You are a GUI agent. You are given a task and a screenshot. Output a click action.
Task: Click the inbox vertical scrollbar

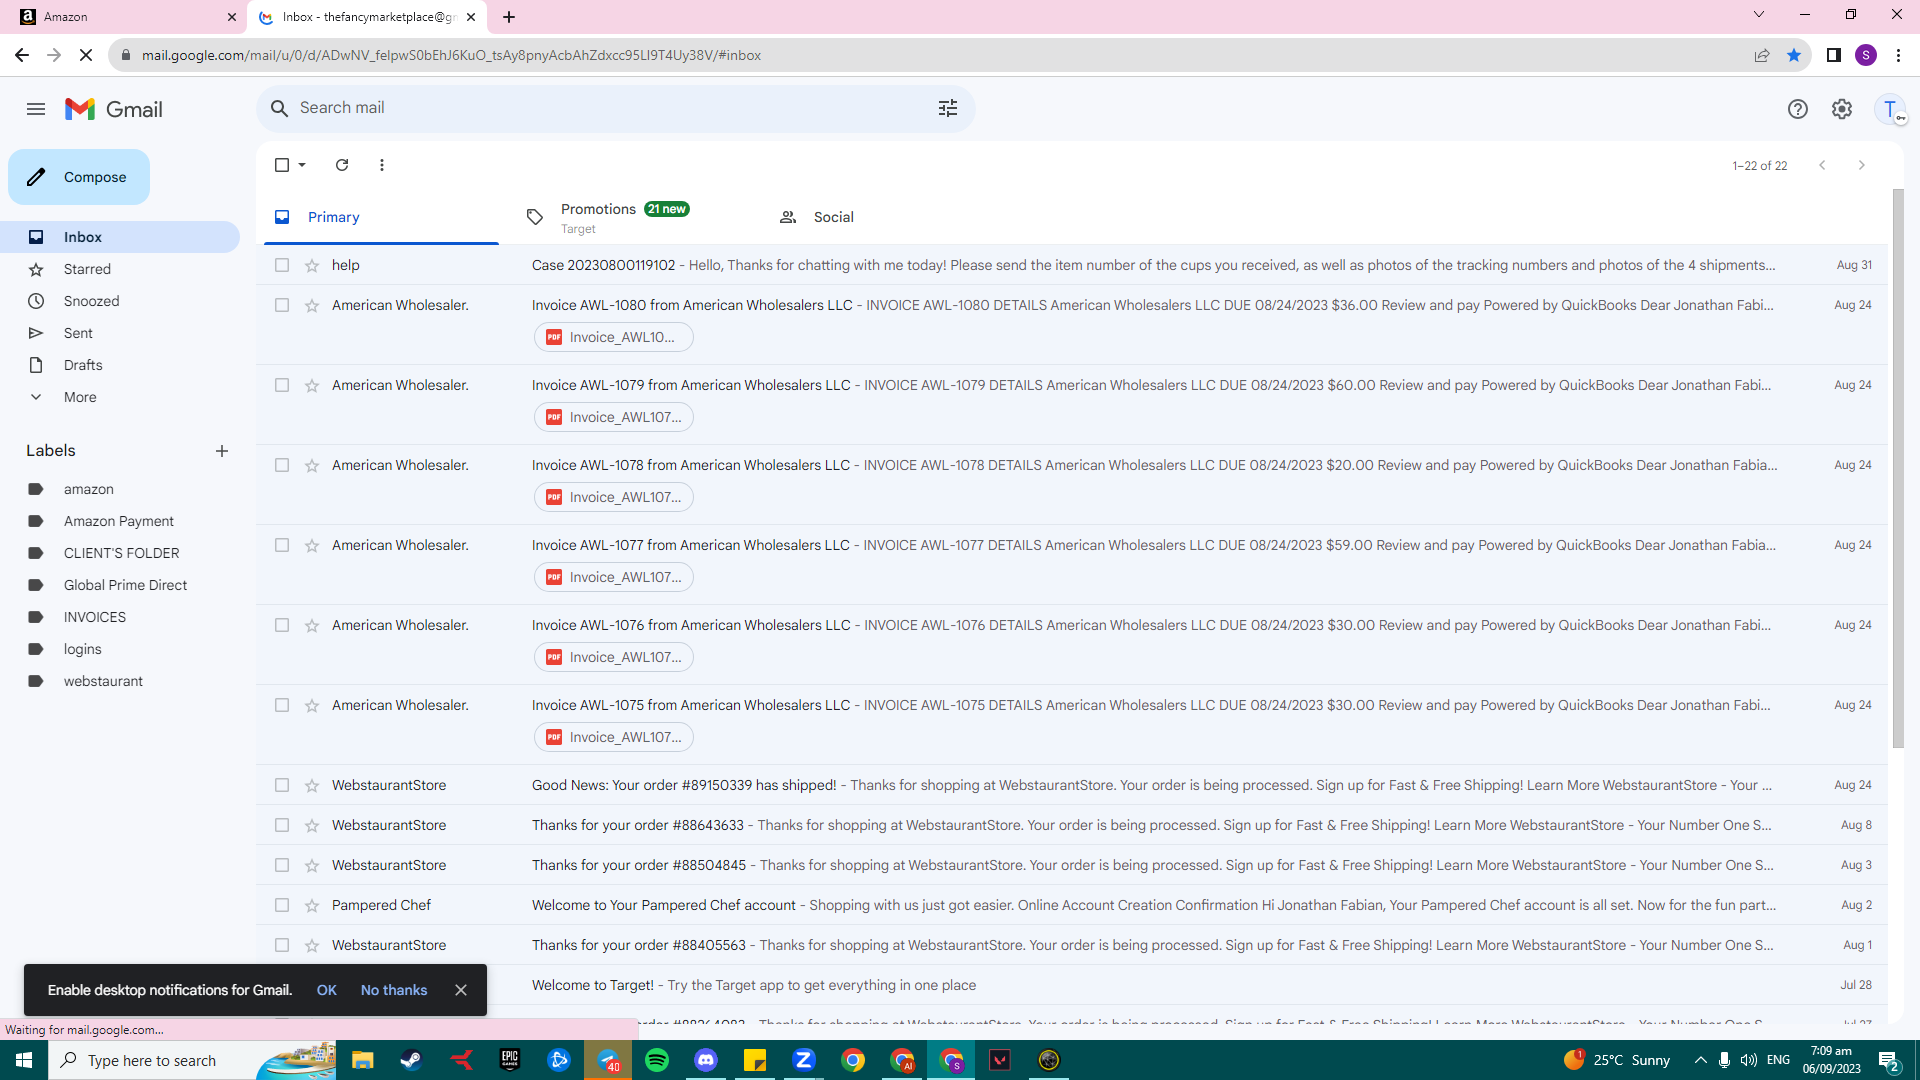pyautogui.click(x=1898, y=468)
